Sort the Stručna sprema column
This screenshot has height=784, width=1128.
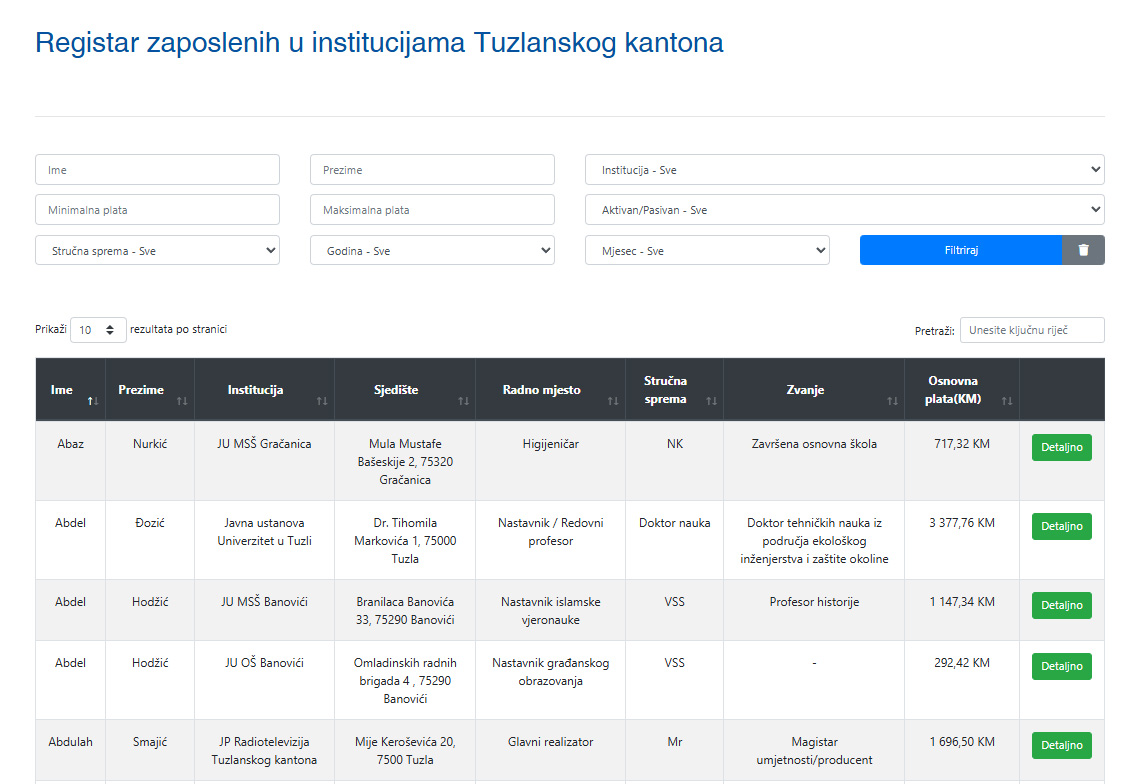pyautogui.click(x=710, y=400)
